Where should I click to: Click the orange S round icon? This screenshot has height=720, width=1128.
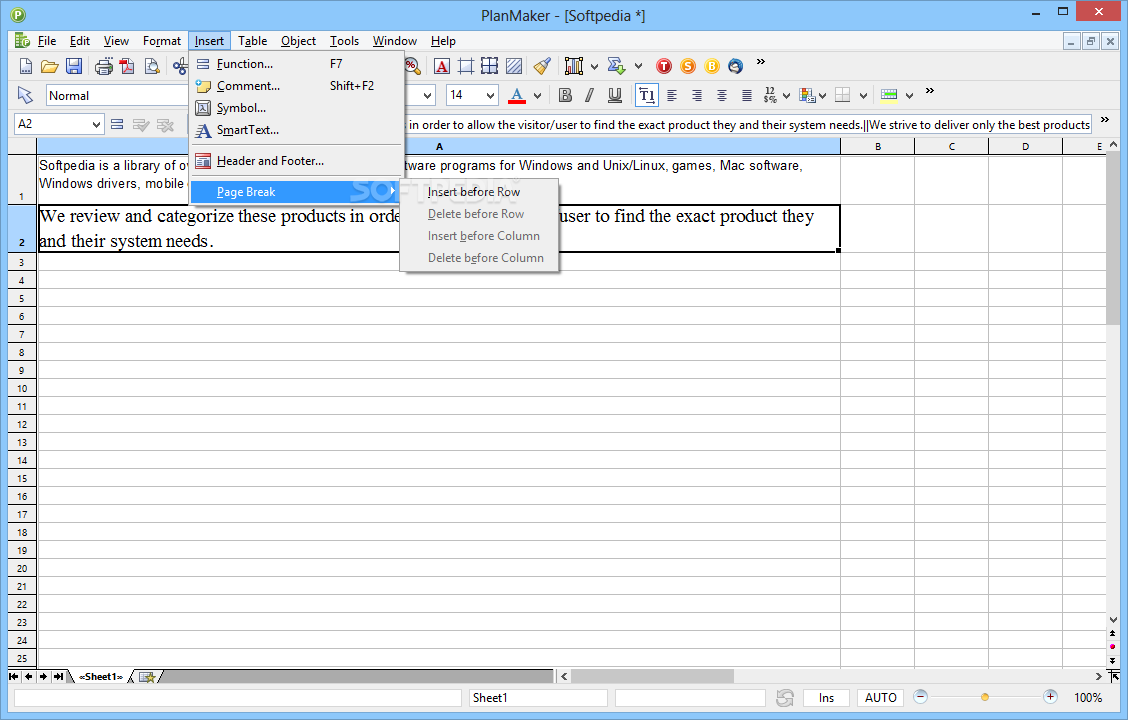(x=688, y=67)
